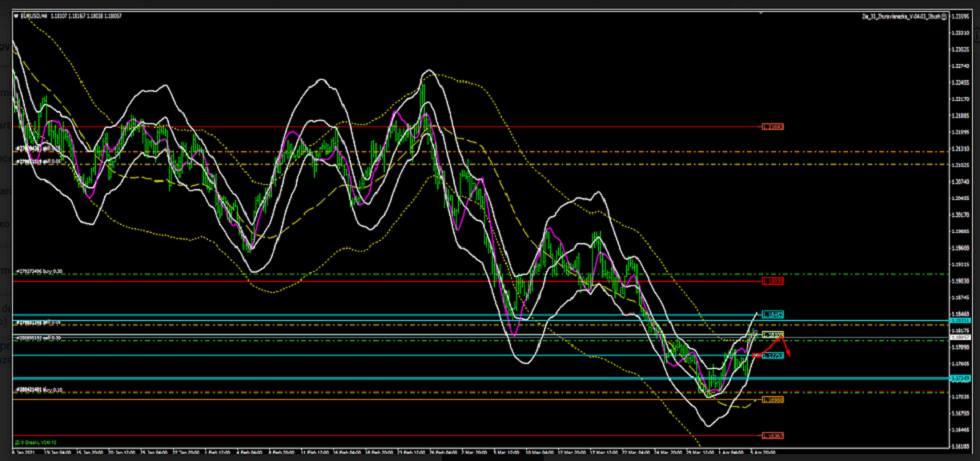The height and width of the screenshot is (461, 980).
Task: Click the upper cyan price label tag
Action: tap(772, 315)
